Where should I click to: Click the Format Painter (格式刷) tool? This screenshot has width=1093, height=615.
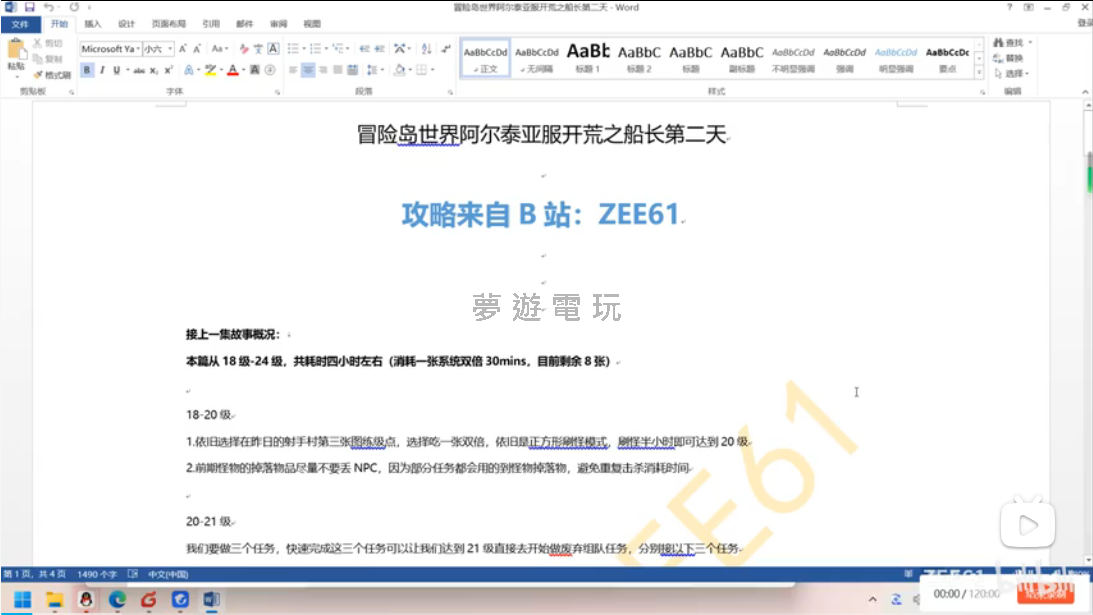click(52, 75)
